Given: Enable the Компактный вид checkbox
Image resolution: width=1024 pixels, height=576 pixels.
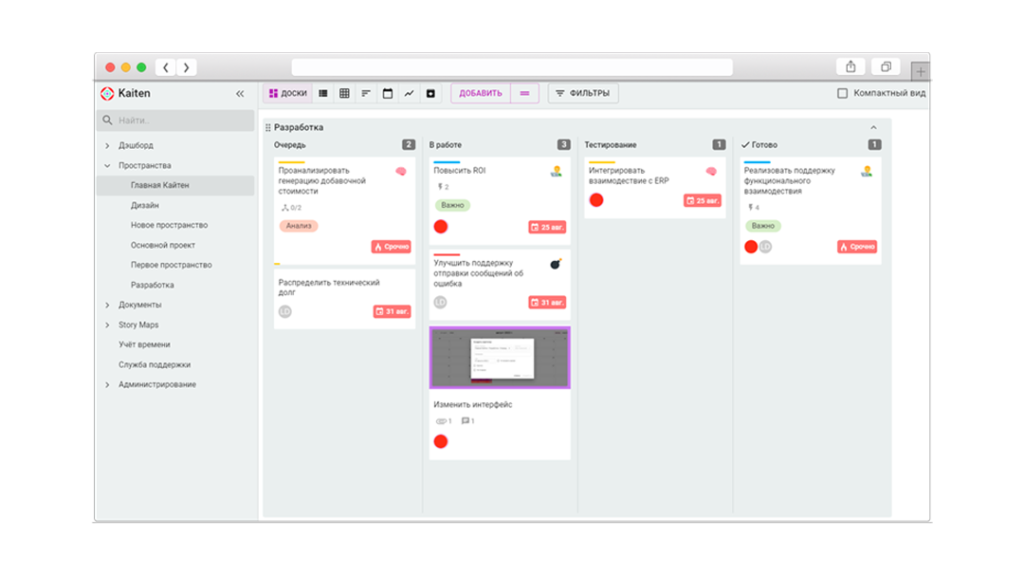Looking at the screenshot, I should (842, 94).
